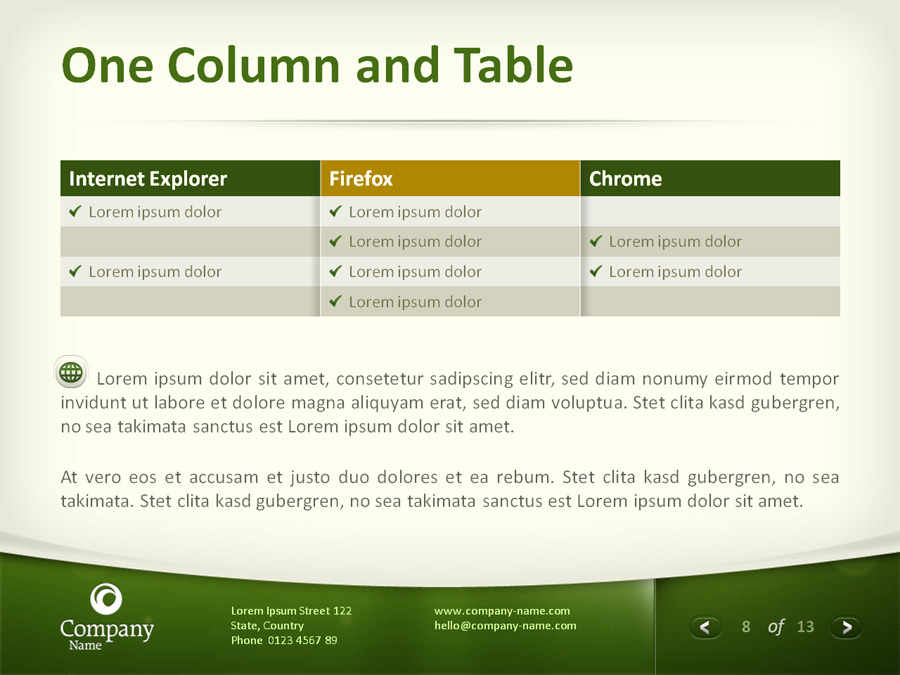This screenshot has height=675, width=900.
Task: Click the globe icon beside the paragraph
Action: coord(71,372)
